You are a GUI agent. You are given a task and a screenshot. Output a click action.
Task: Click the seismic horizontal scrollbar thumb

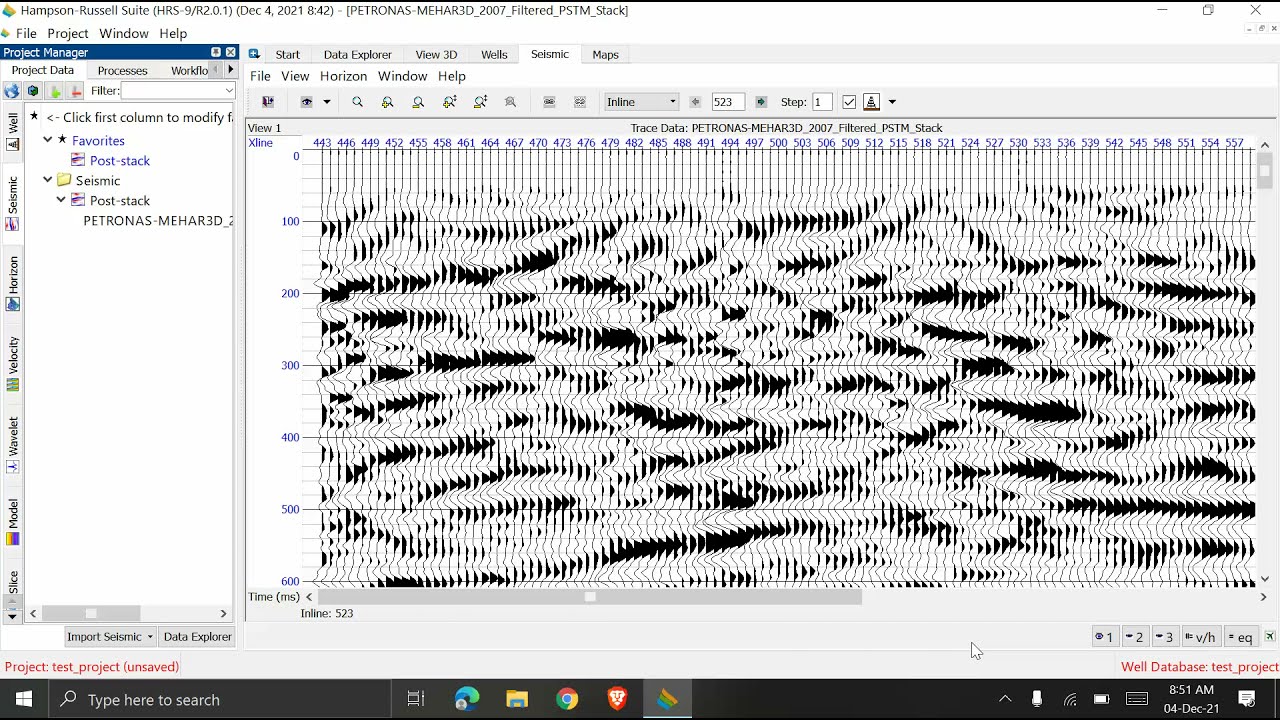click(590, 597)
